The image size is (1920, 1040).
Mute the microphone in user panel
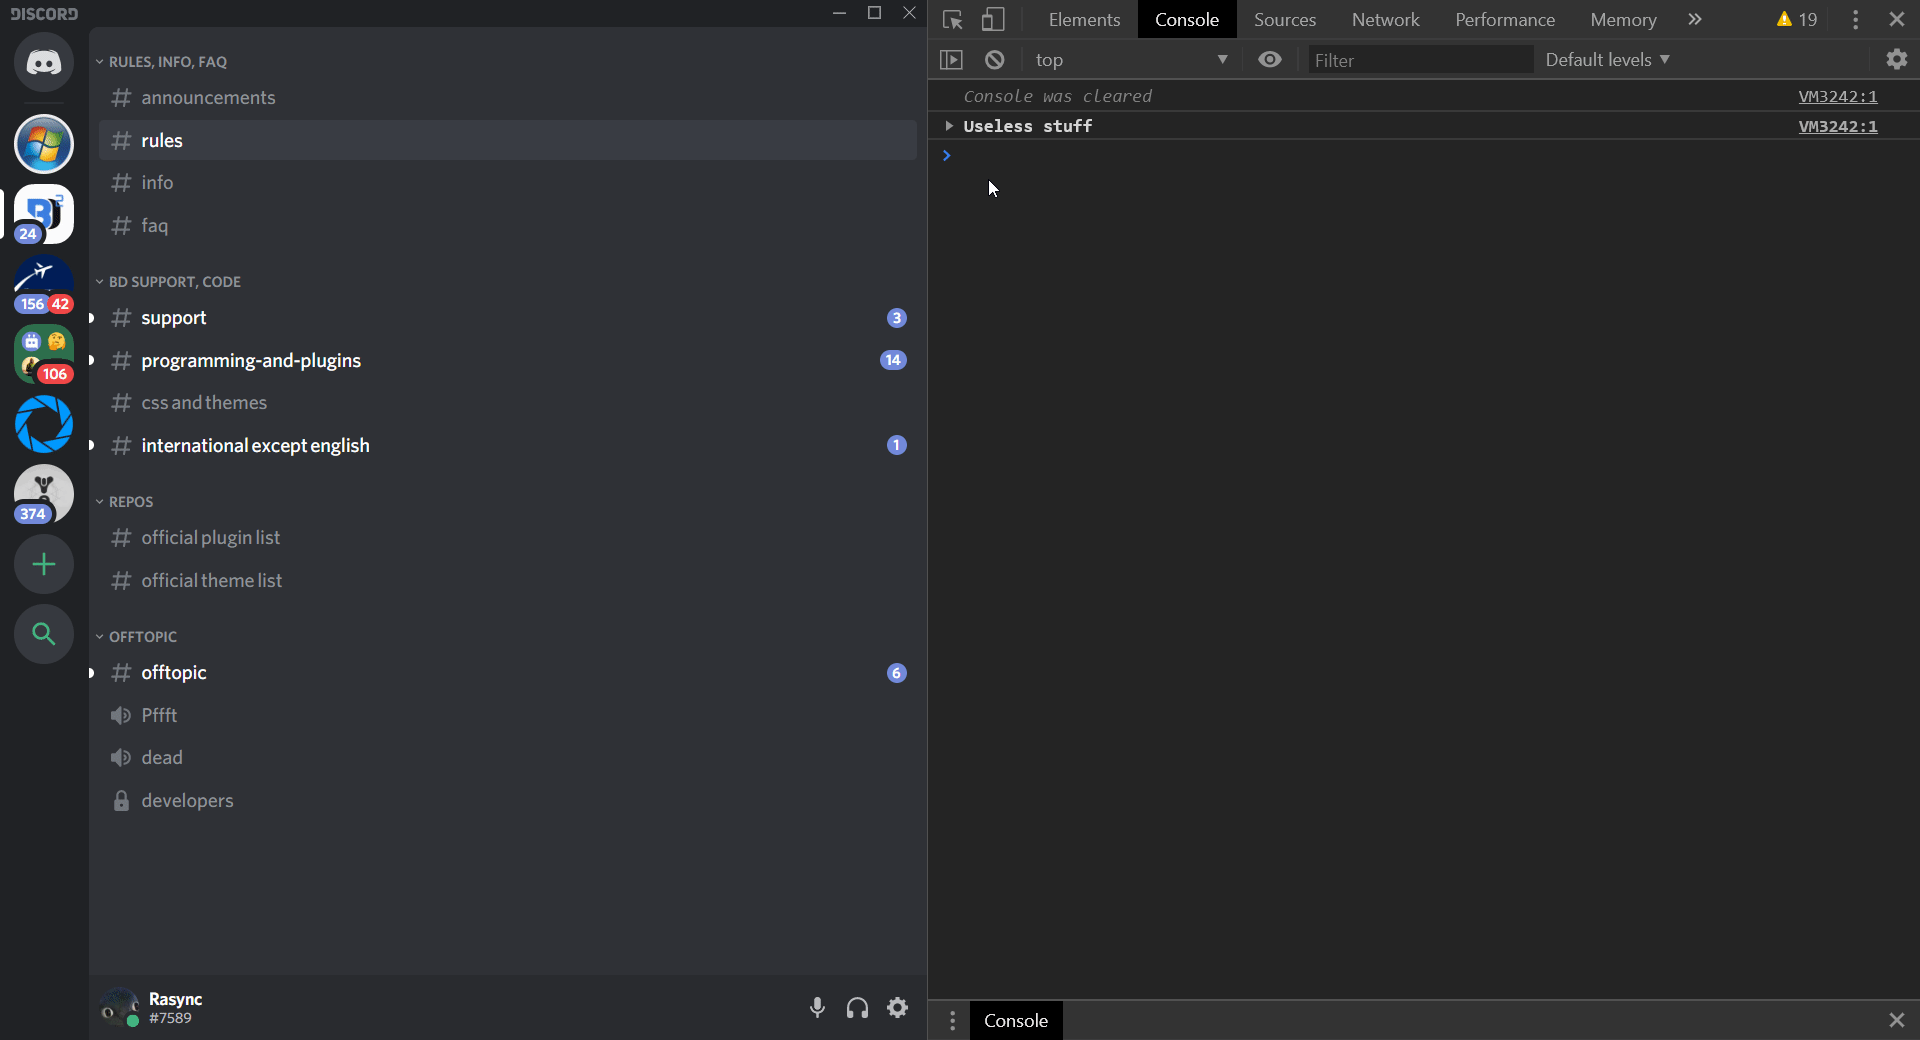817,1008
